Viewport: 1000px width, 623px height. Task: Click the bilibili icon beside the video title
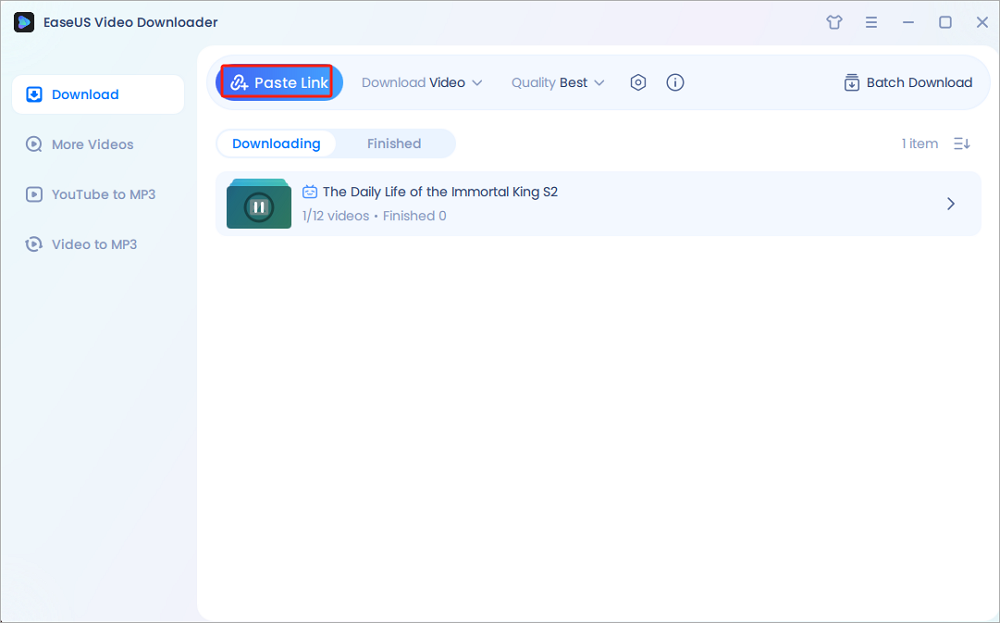(x=309, y=191)
